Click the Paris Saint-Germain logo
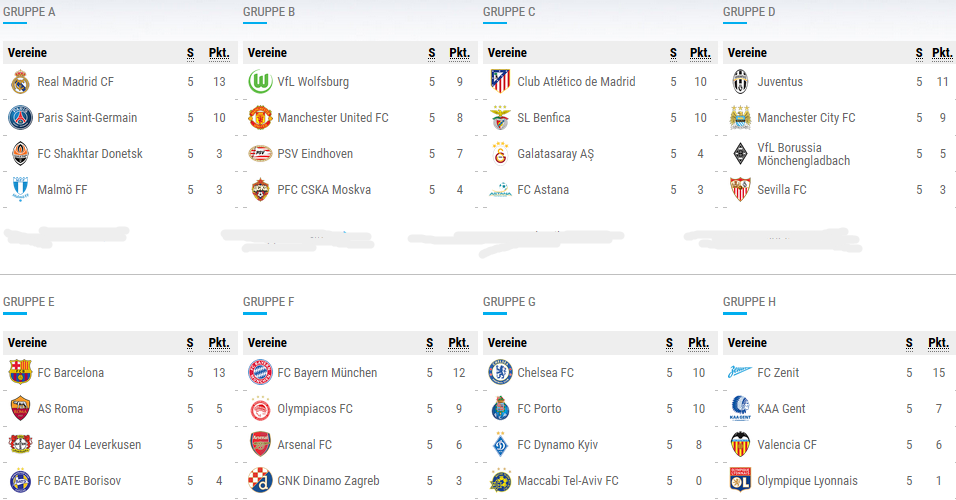Screen dimensions: 956x500 [20, 118]
